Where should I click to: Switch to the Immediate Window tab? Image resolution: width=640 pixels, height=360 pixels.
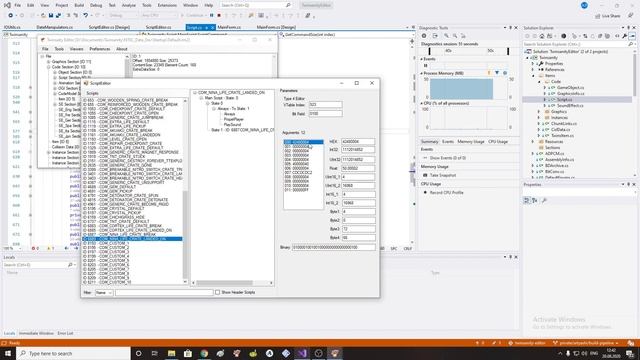(x=36, y=333)
